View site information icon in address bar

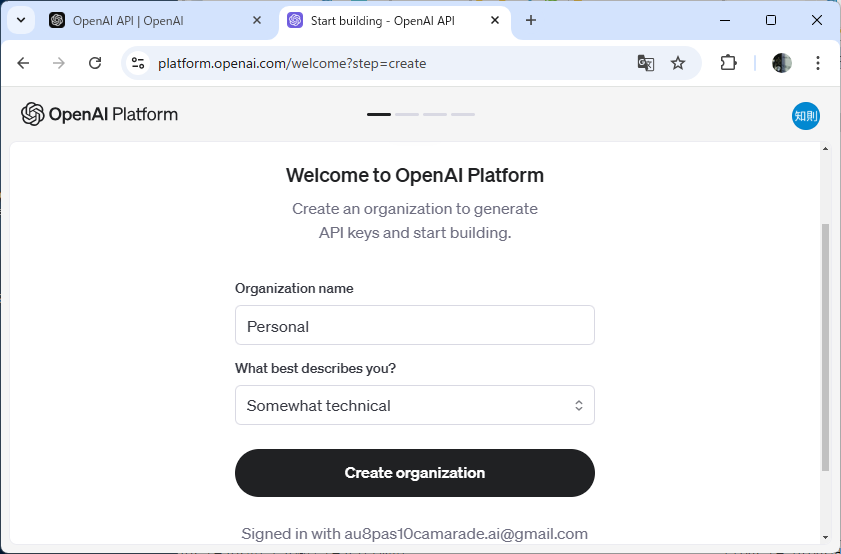[138, 63]
